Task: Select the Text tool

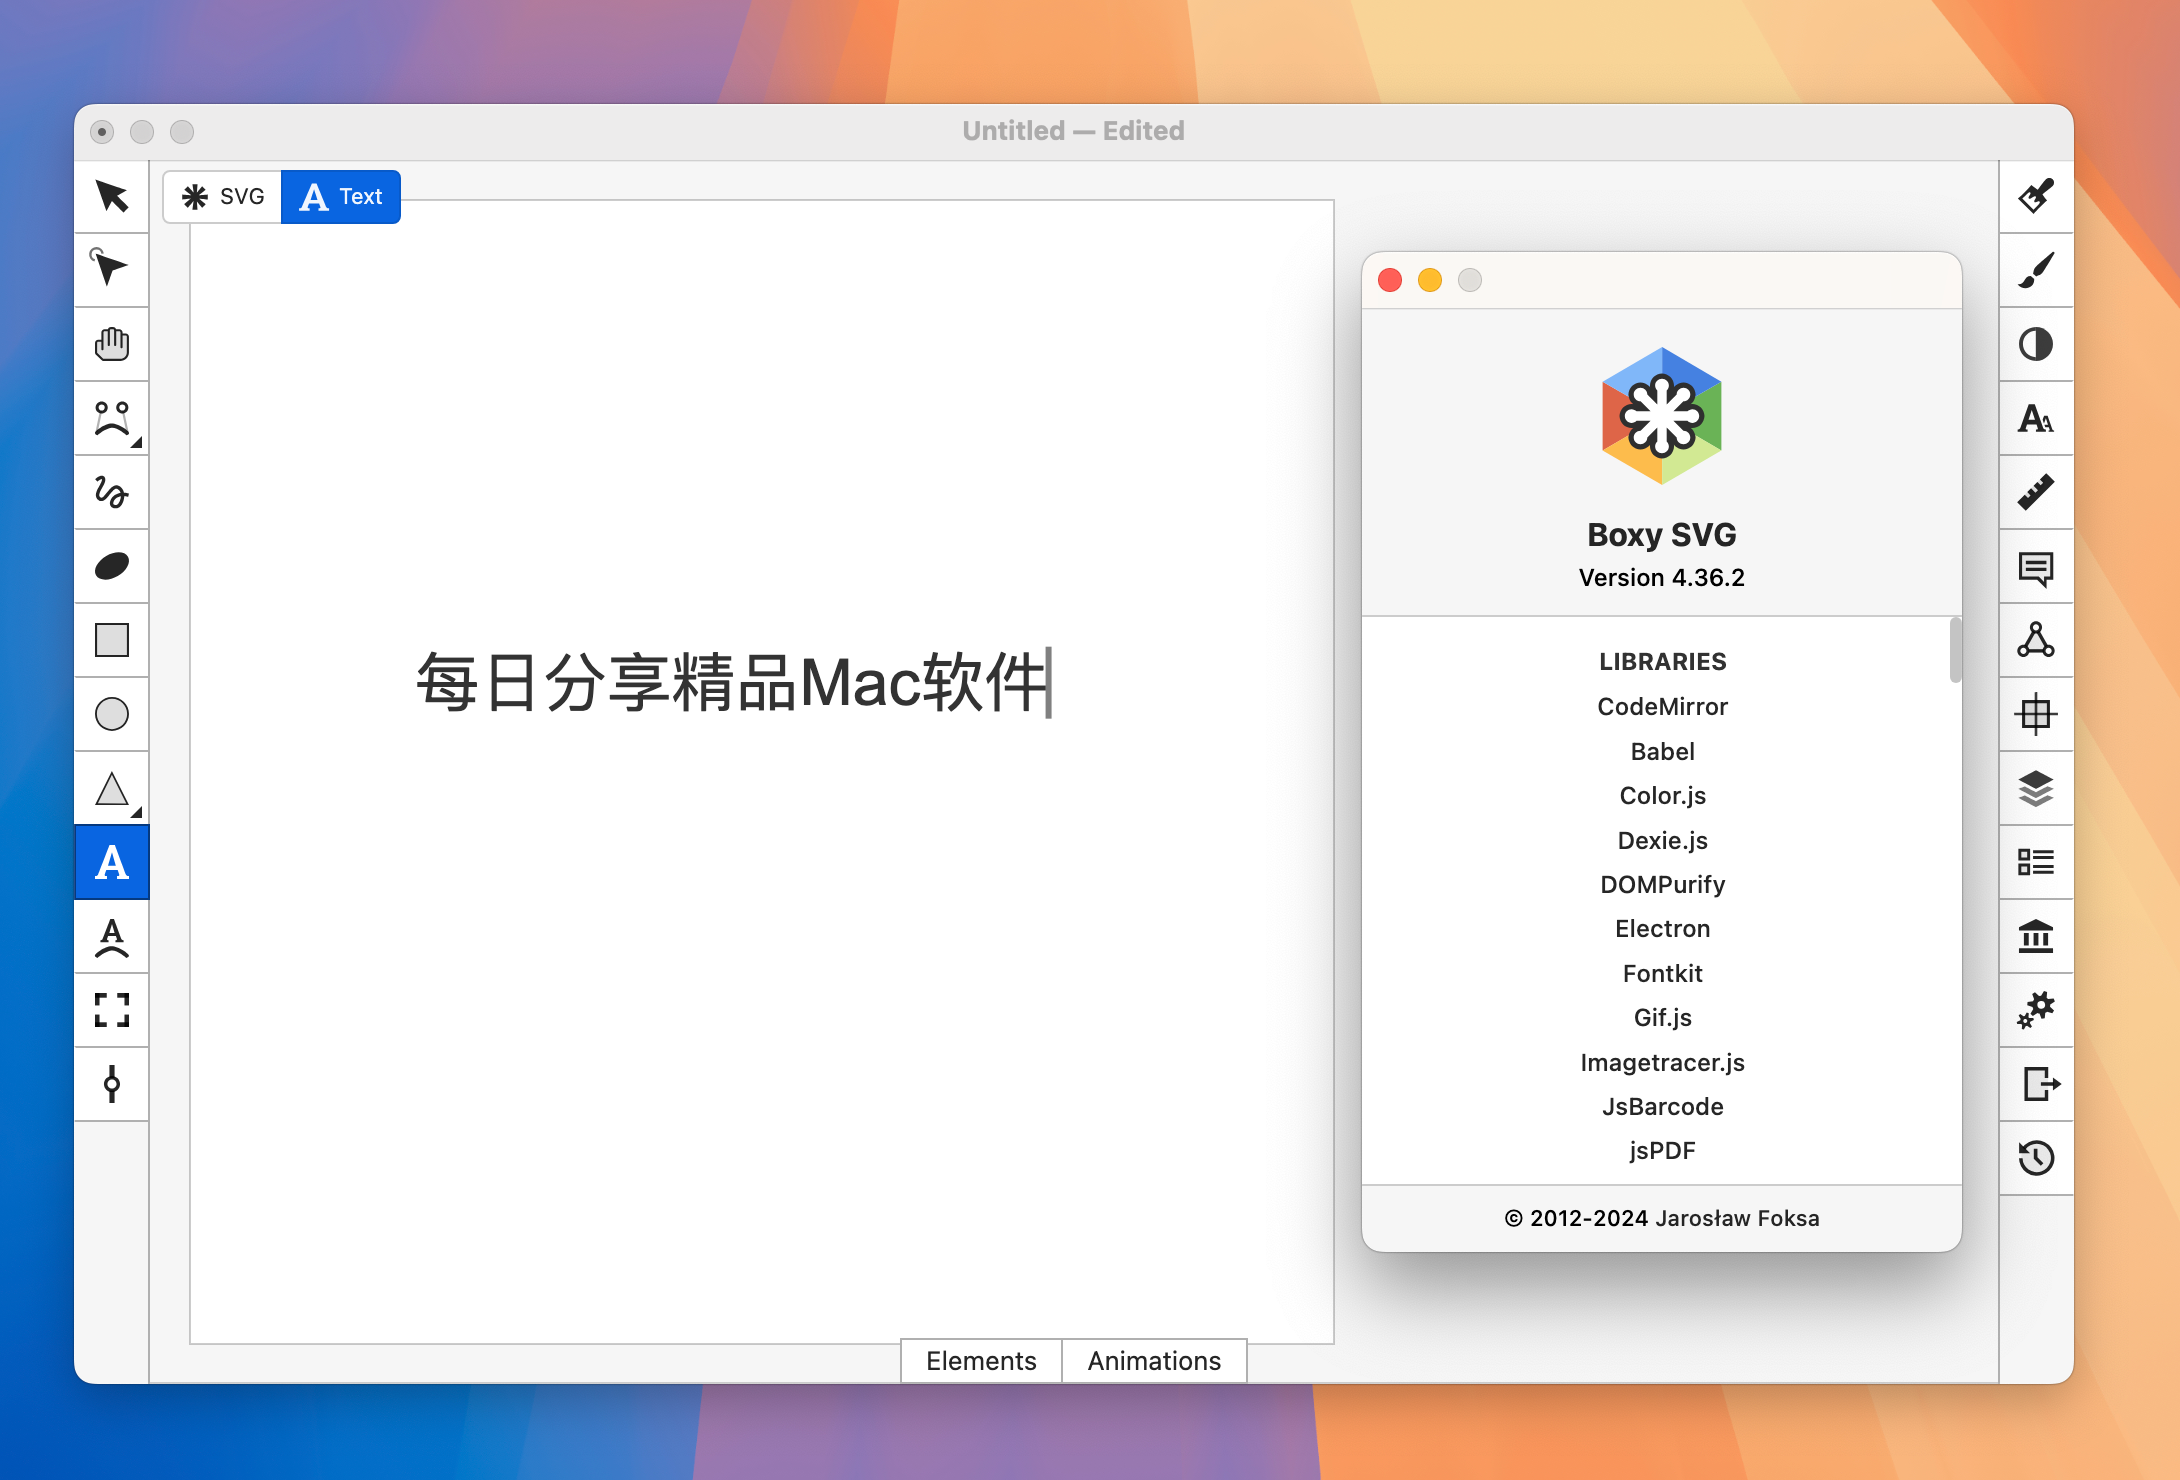Action: coord(112,861)
